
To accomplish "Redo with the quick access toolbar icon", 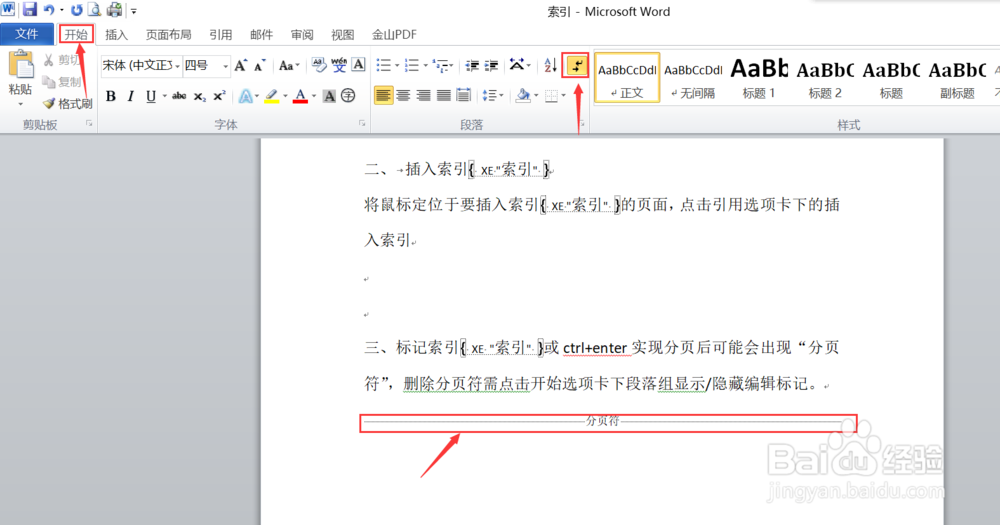I will 77,10.
